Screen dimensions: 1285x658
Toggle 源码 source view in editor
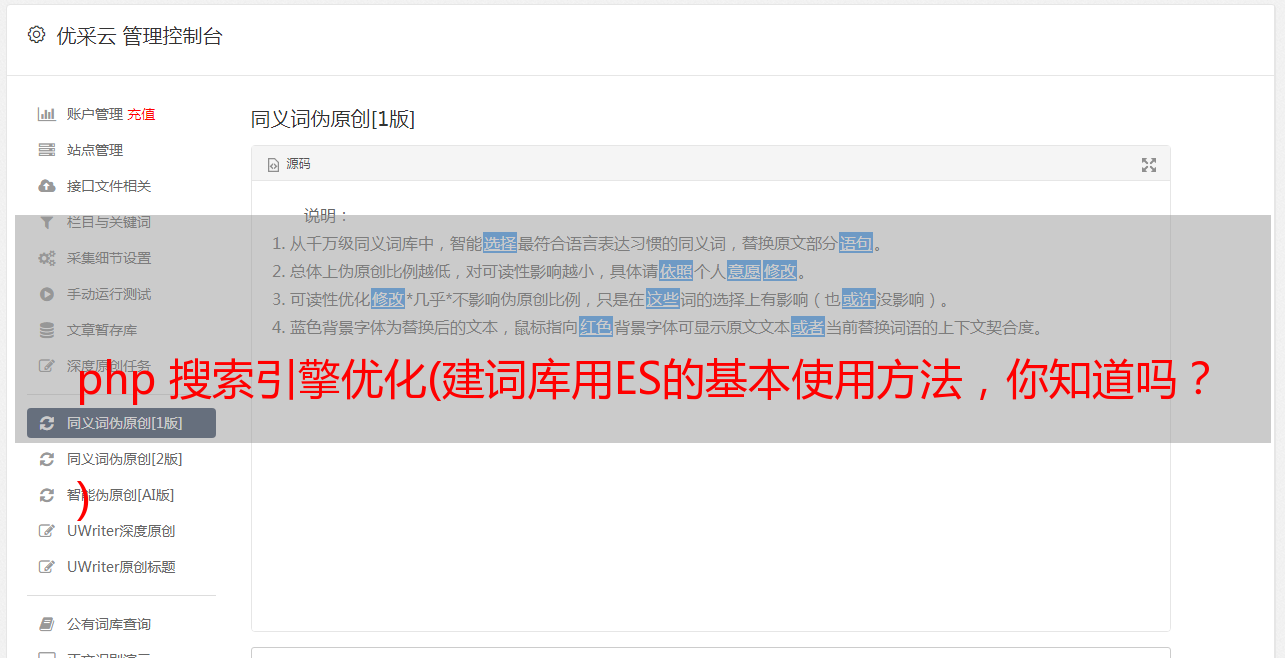pyautogui.click(x=289, y=164)
